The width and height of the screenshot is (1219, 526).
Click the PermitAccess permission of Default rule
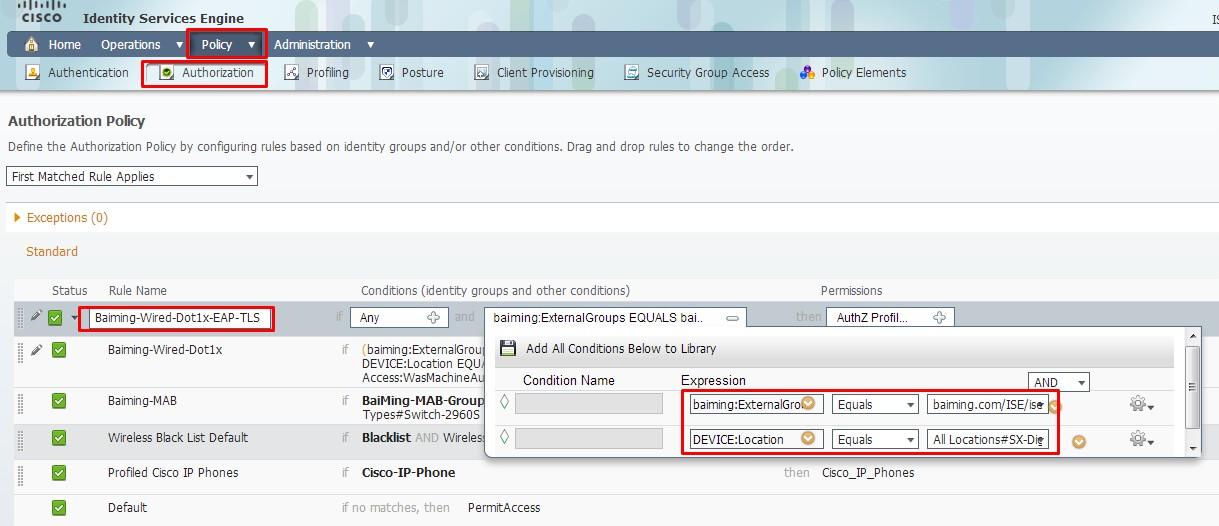point(504,508)
